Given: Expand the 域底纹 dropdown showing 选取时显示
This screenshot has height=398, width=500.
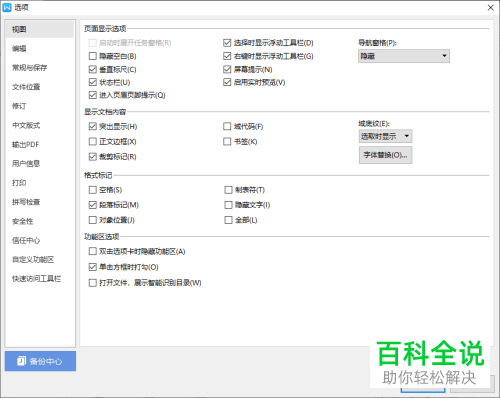Looking at the screenshot, I should tap(385, 136).
